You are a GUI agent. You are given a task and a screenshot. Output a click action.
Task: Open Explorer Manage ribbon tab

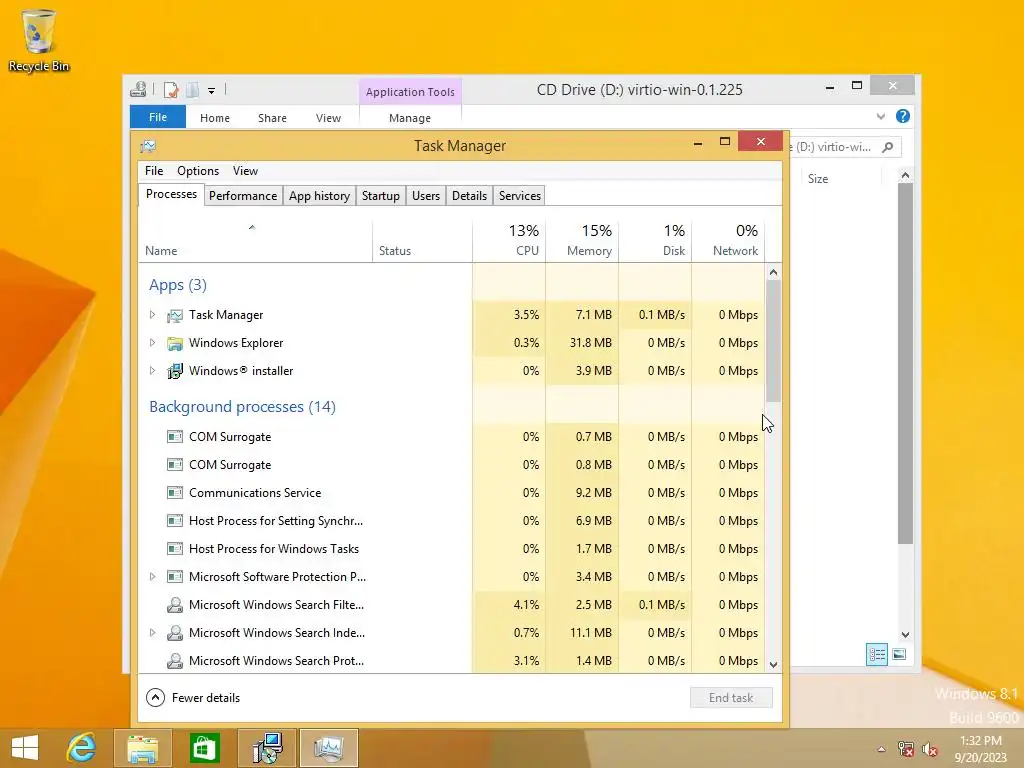pyautogui.click(x=409, y=118)
